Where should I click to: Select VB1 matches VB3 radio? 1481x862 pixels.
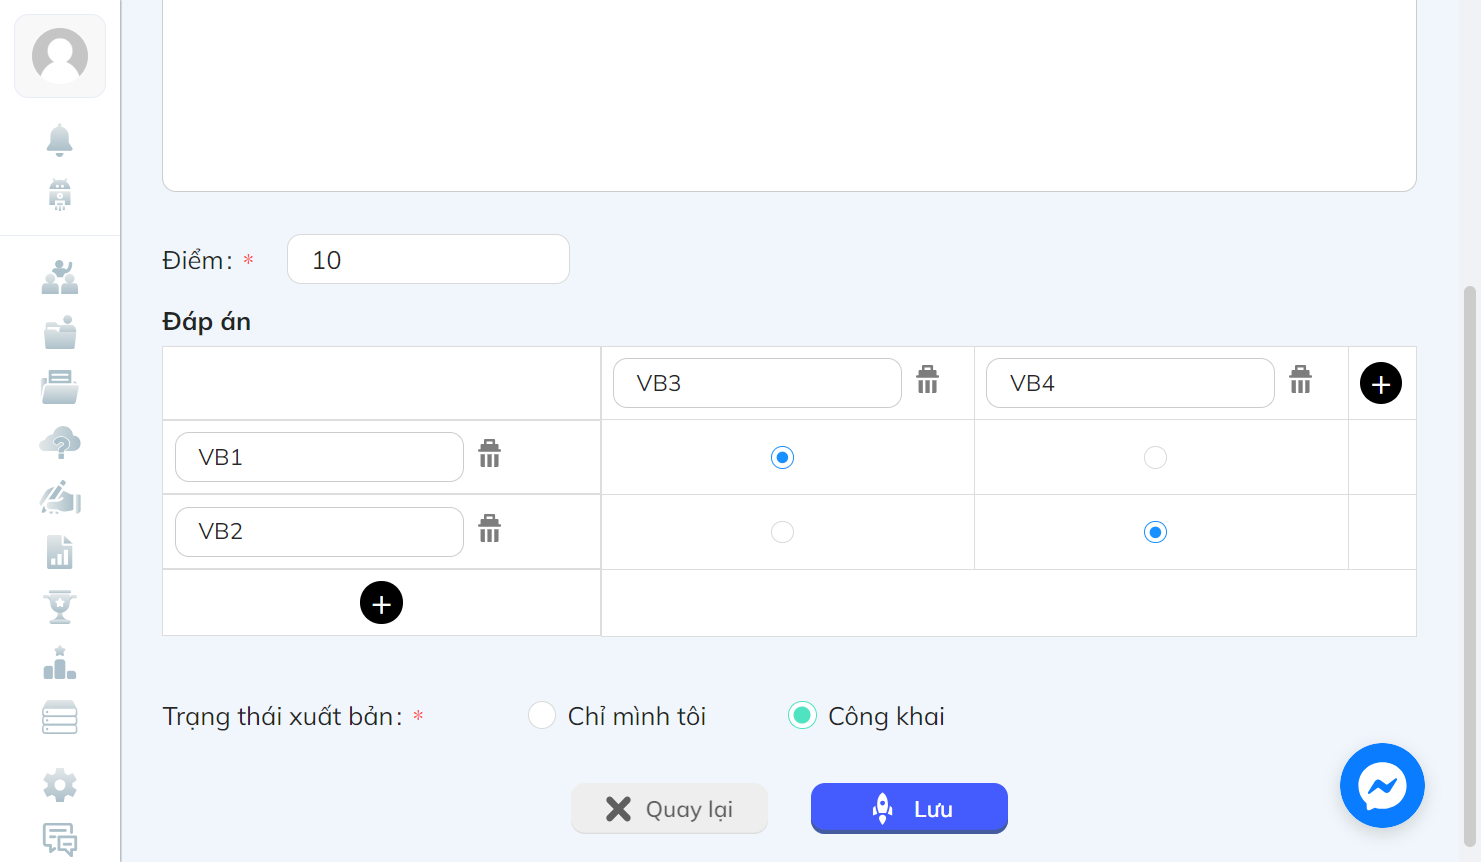pos(782,457)
